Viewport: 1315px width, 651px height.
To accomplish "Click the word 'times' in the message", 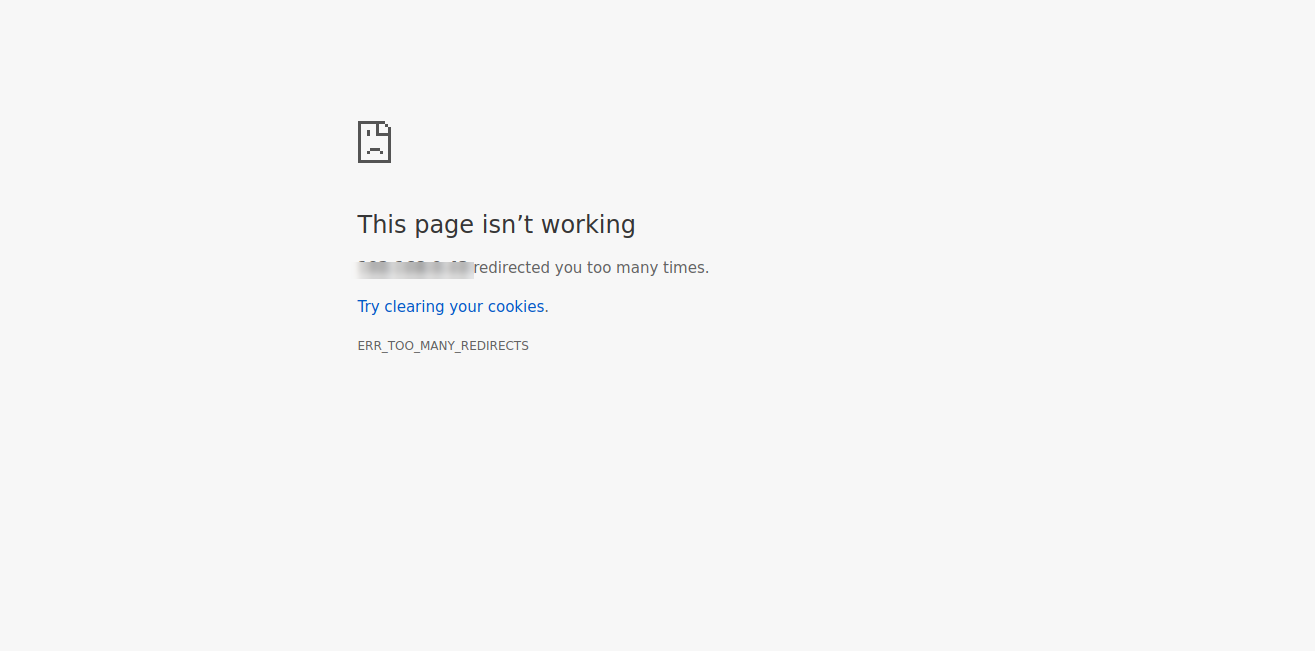I will click(x=685, y=268).
